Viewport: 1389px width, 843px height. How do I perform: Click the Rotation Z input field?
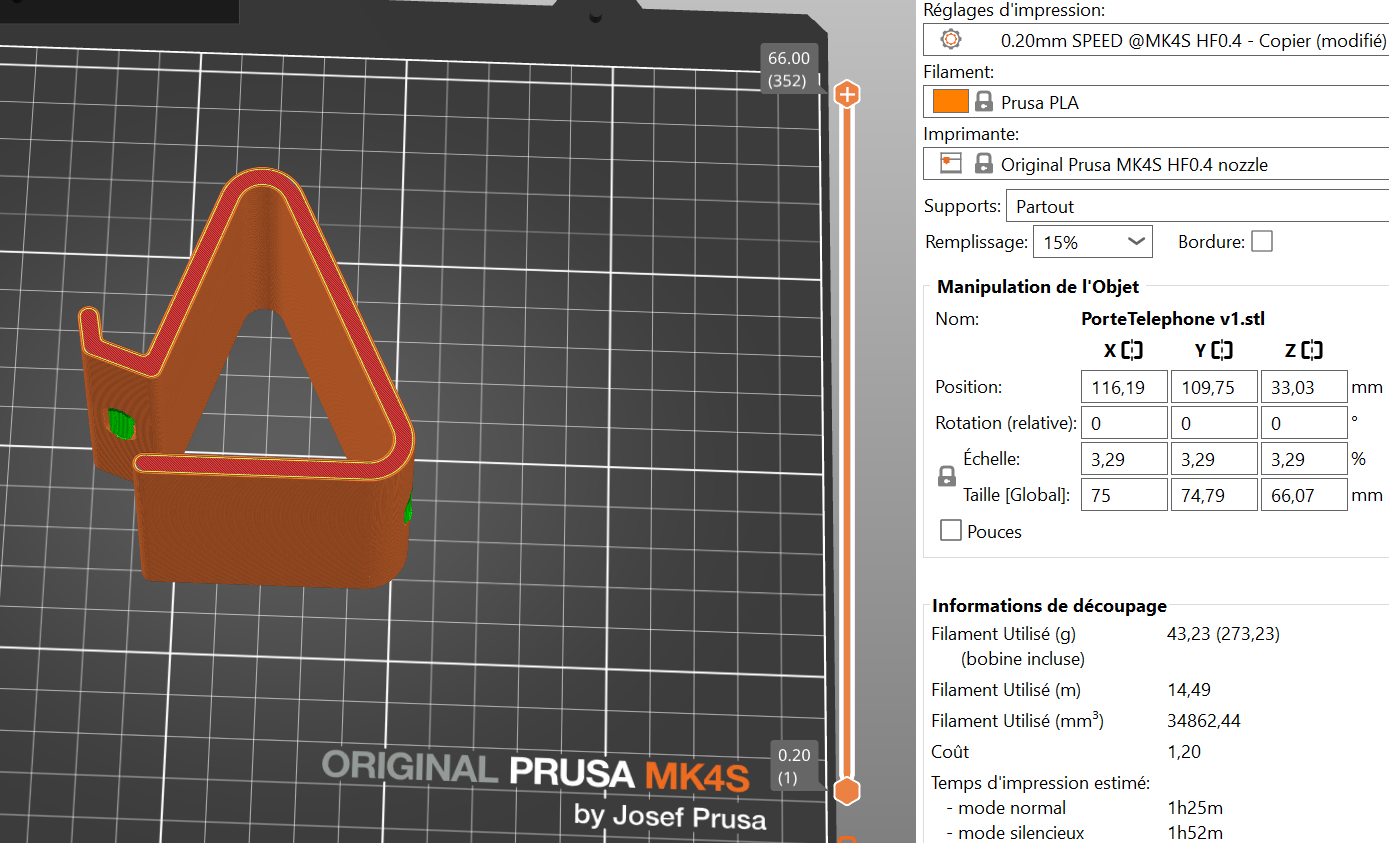(1304, 423)
